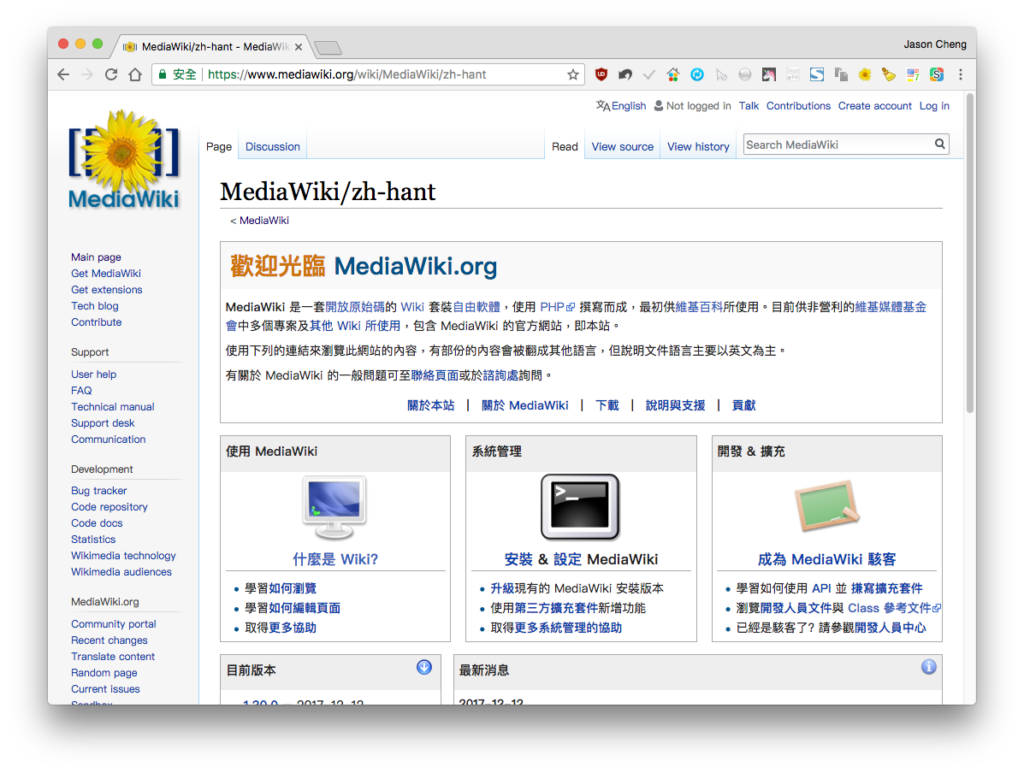The image size is (1024, 773).
Task: Open Statistics sidebar link
Action: click(93, 540)
